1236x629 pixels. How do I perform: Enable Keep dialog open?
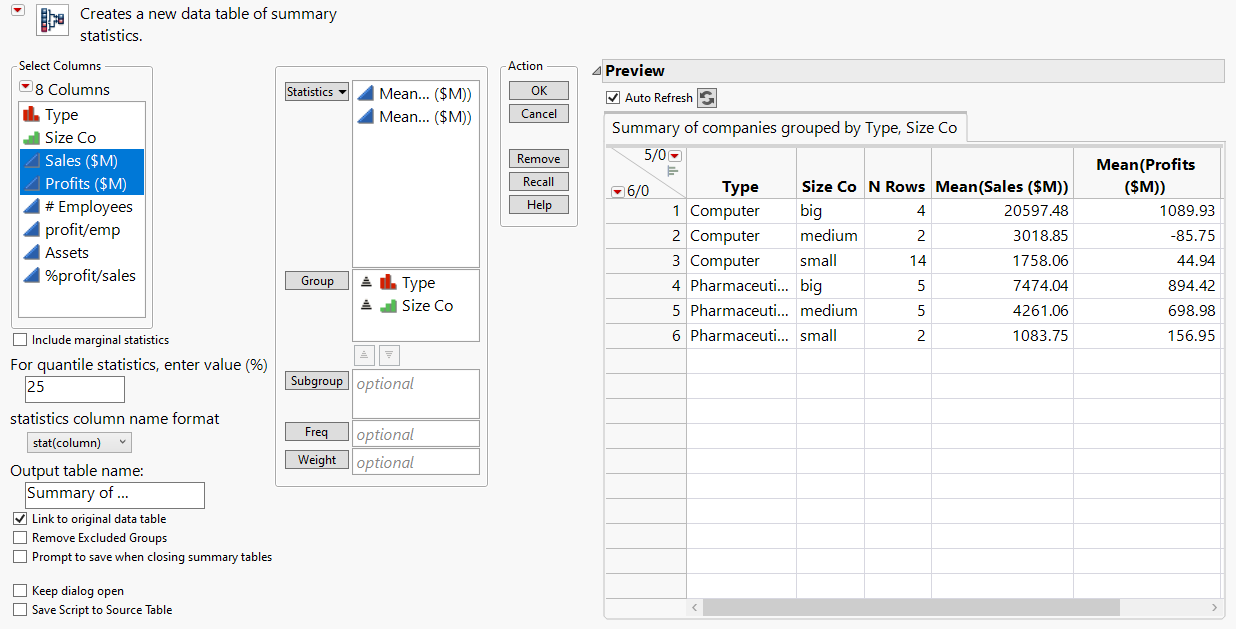(x=19, y=591)
